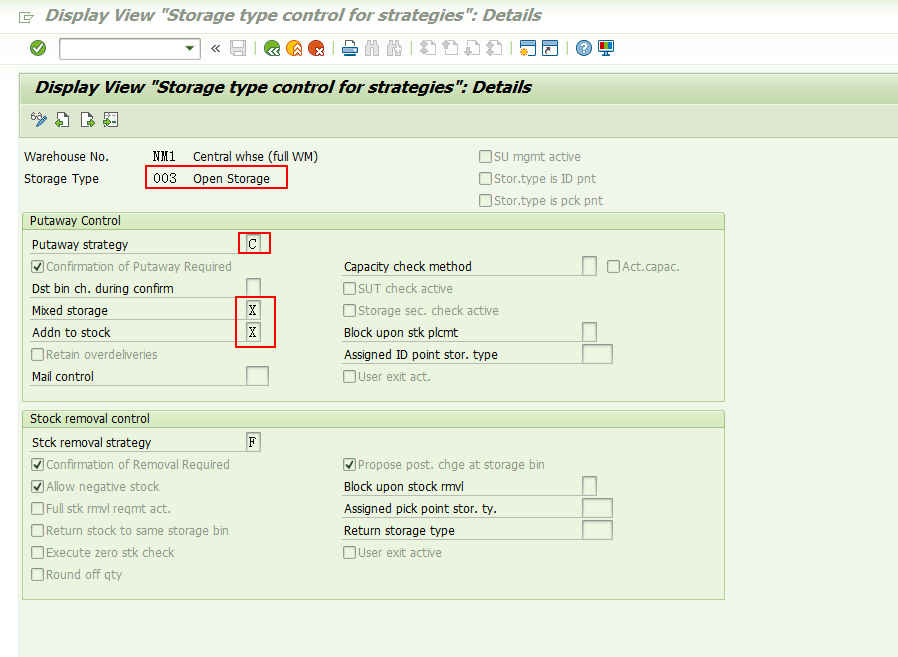Click the Create New Session icon
The width and height of the screenshot is (898, 657).
(527, 48)
